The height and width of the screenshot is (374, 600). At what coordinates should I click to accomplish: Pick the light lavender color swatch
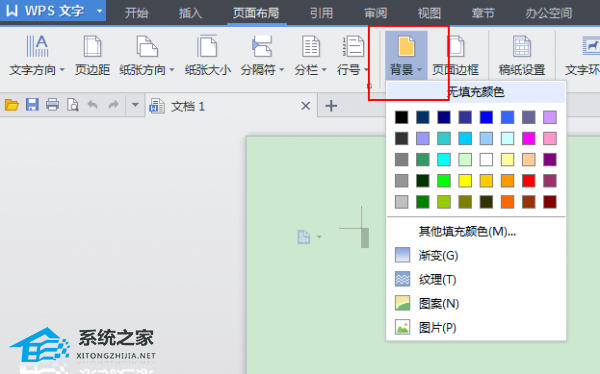[x=550, y=117]
